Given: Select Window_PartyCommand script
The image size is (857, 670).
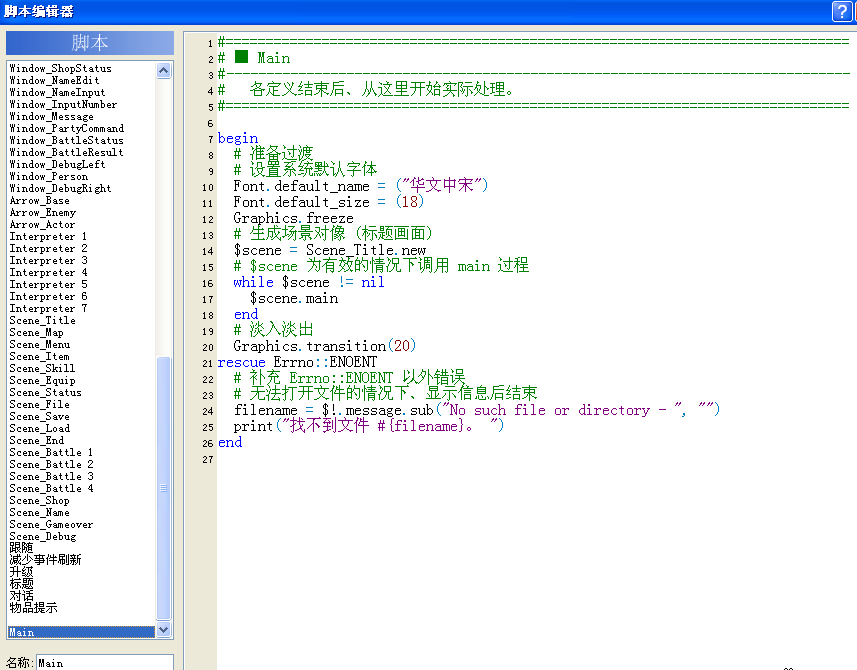Looking at the screenshot, I should click(67, 128).
